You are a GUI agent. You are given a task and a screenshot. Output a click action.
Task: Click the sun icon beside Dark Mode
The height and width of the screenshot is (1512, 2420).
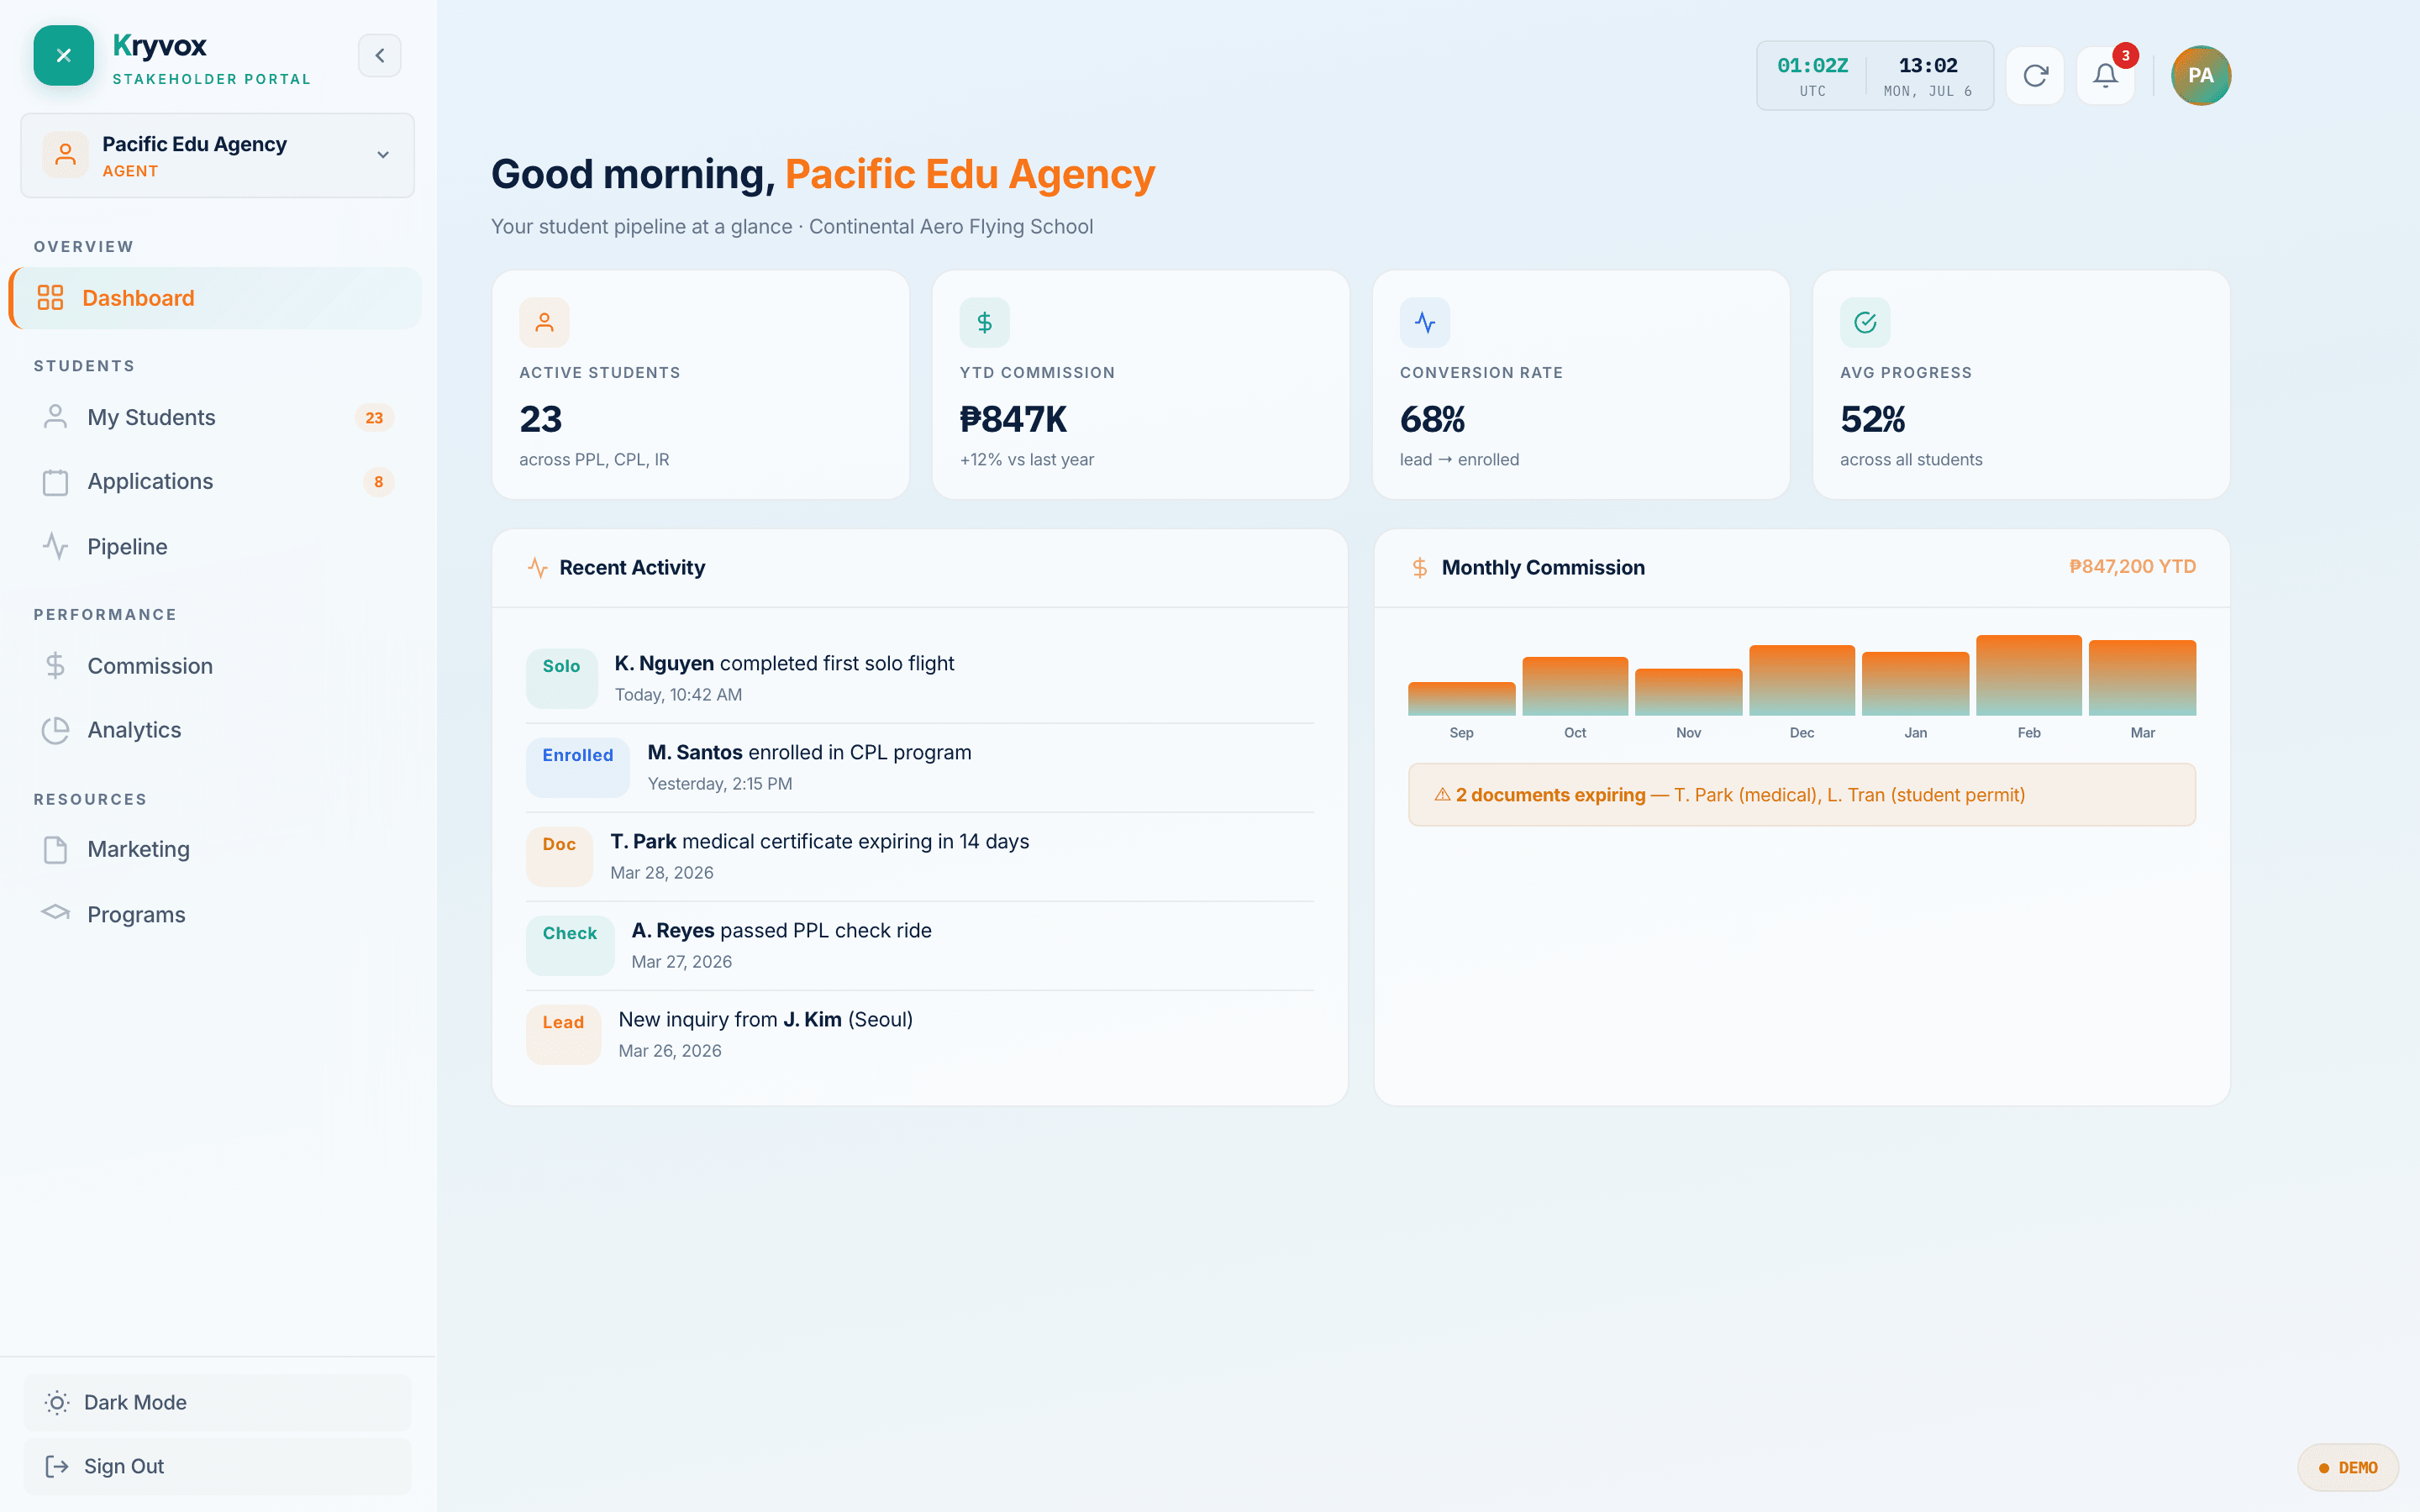click(57, 1402)
